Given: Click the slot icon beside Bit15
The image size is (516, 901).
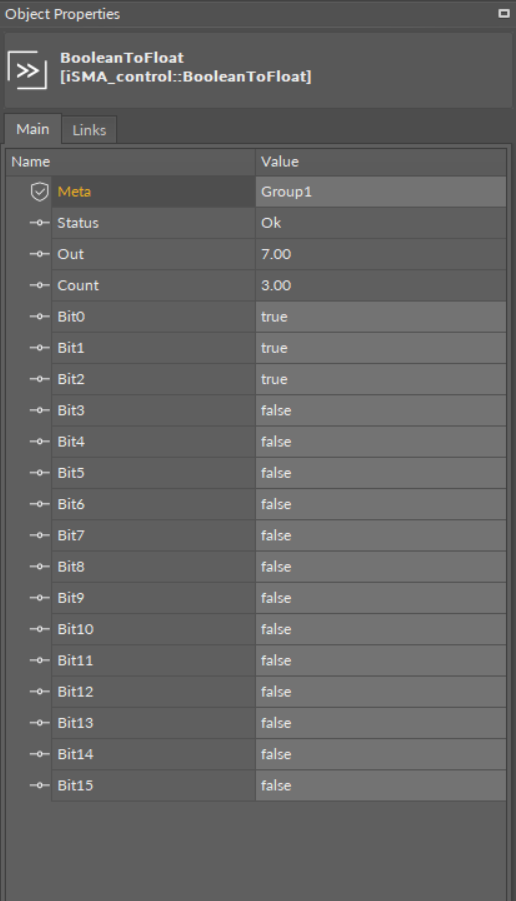Looking at the screenshot, I should [39, 786].
